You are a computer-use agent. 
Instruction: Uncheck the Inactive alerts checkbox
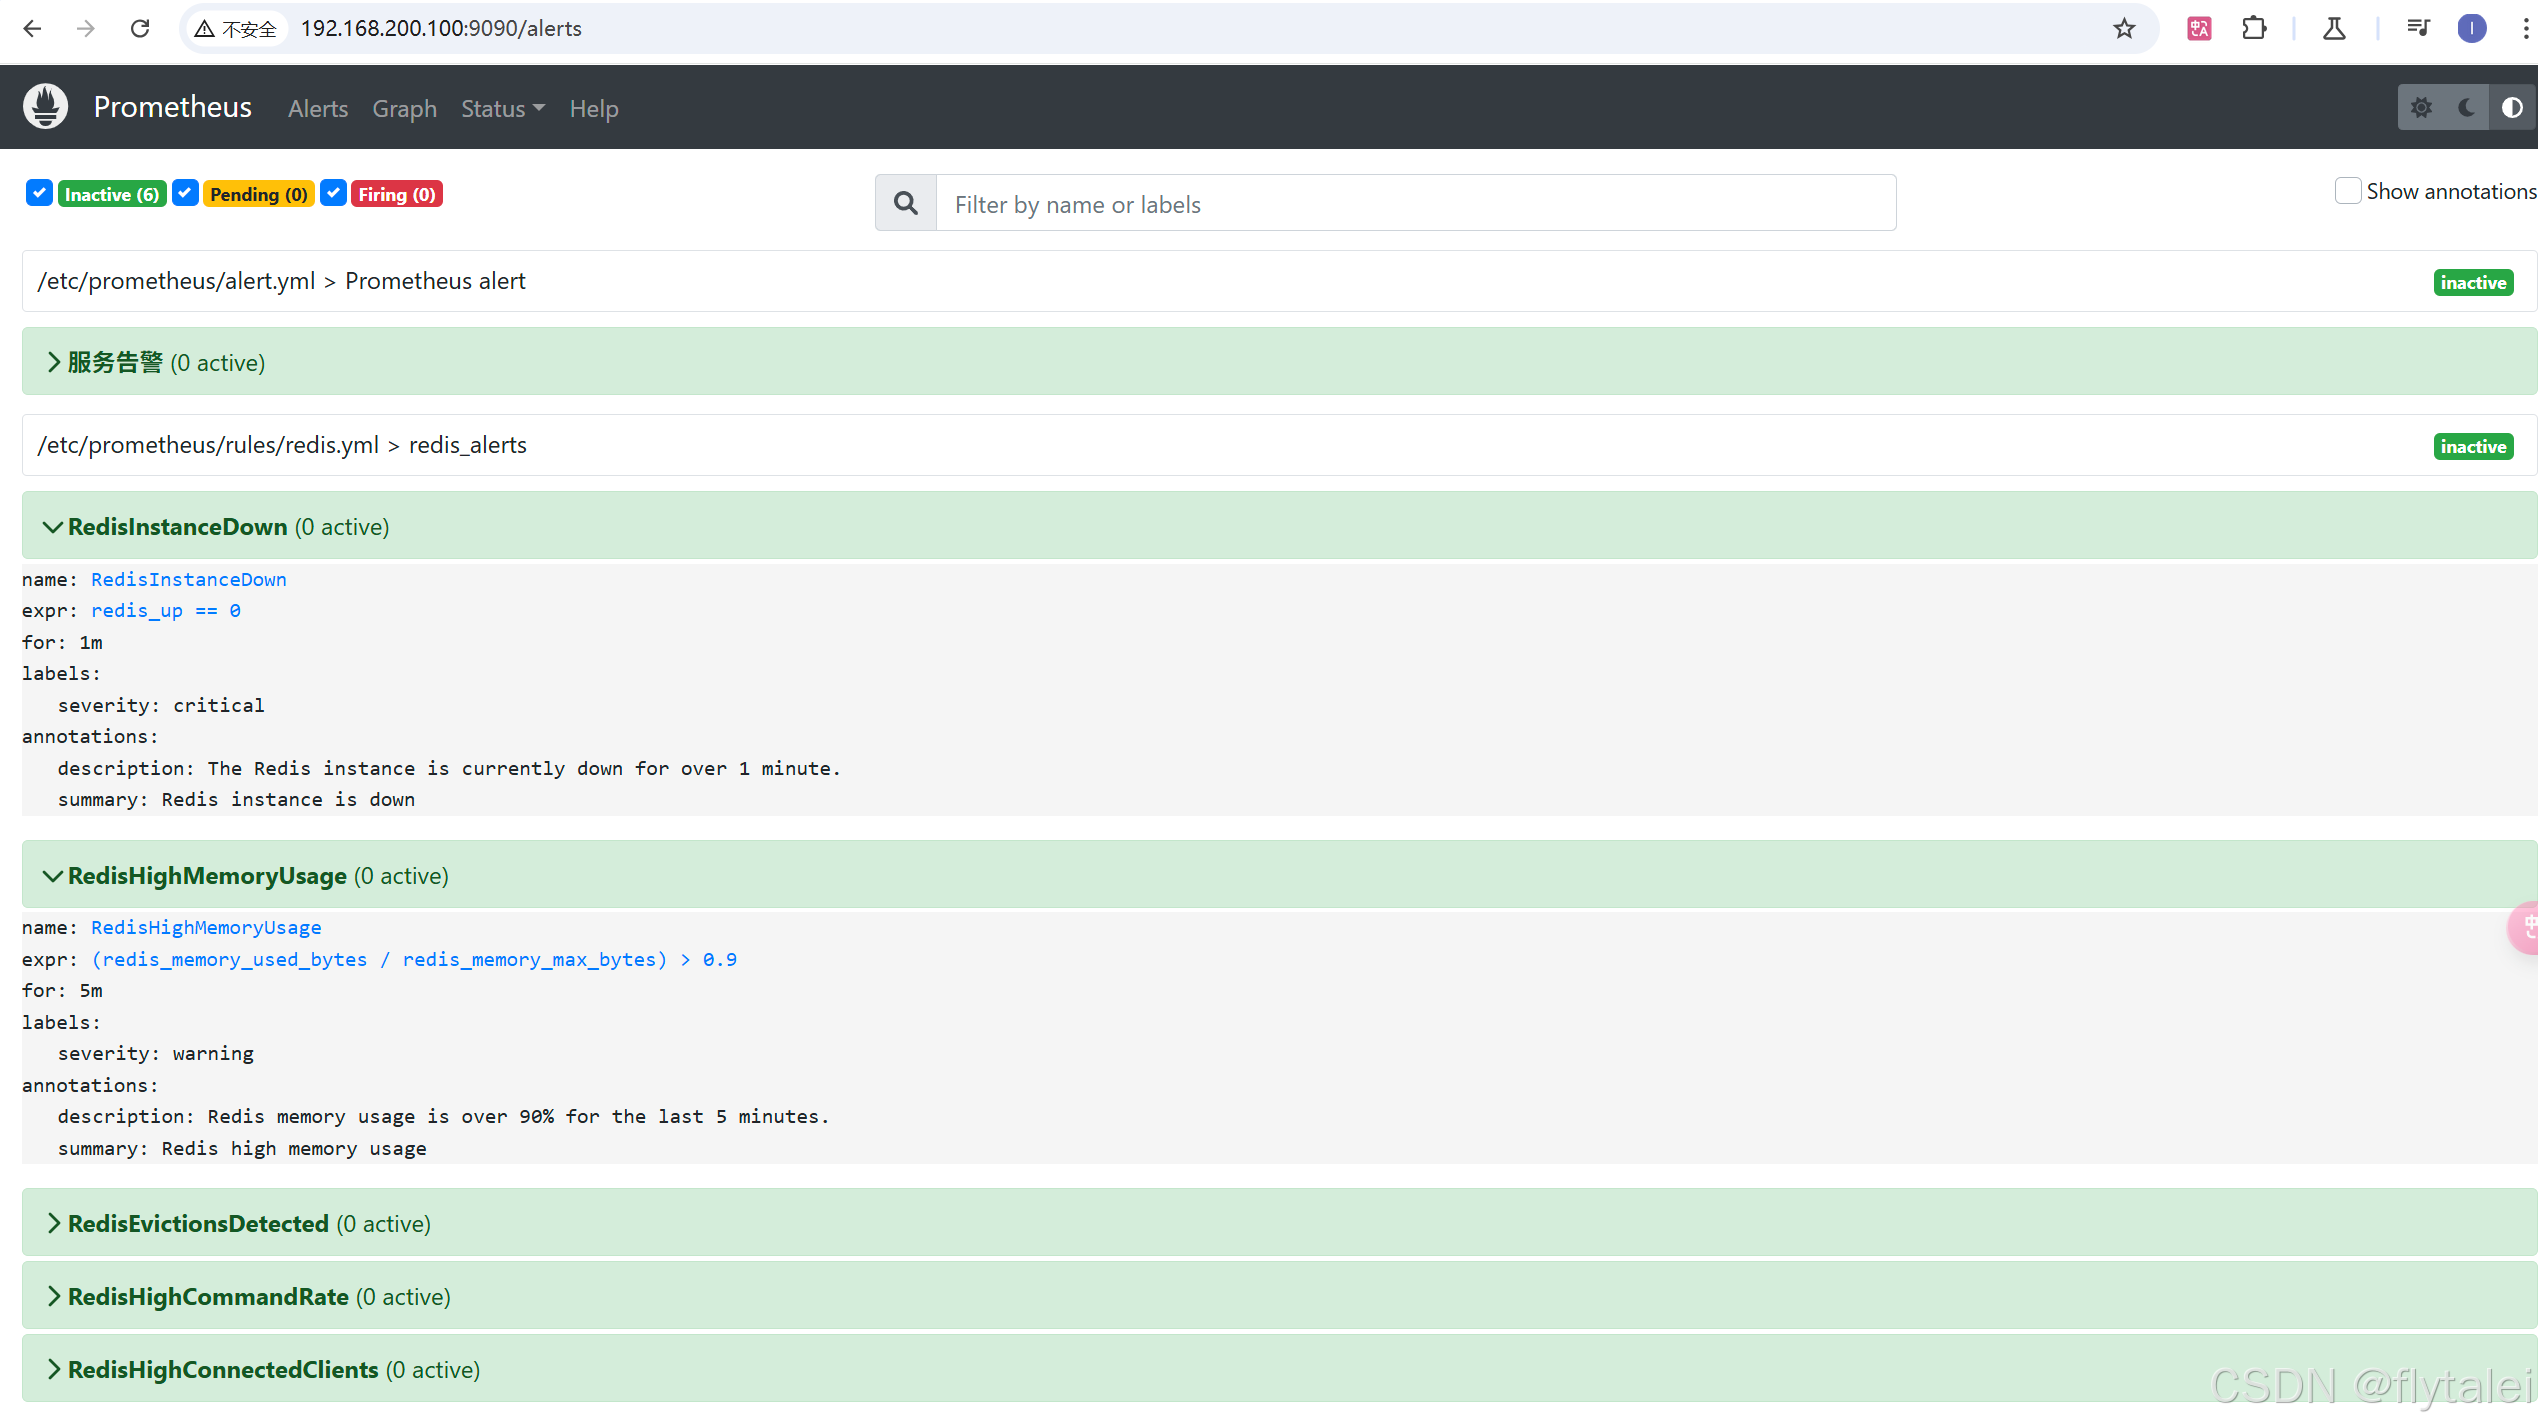point(39,193)
